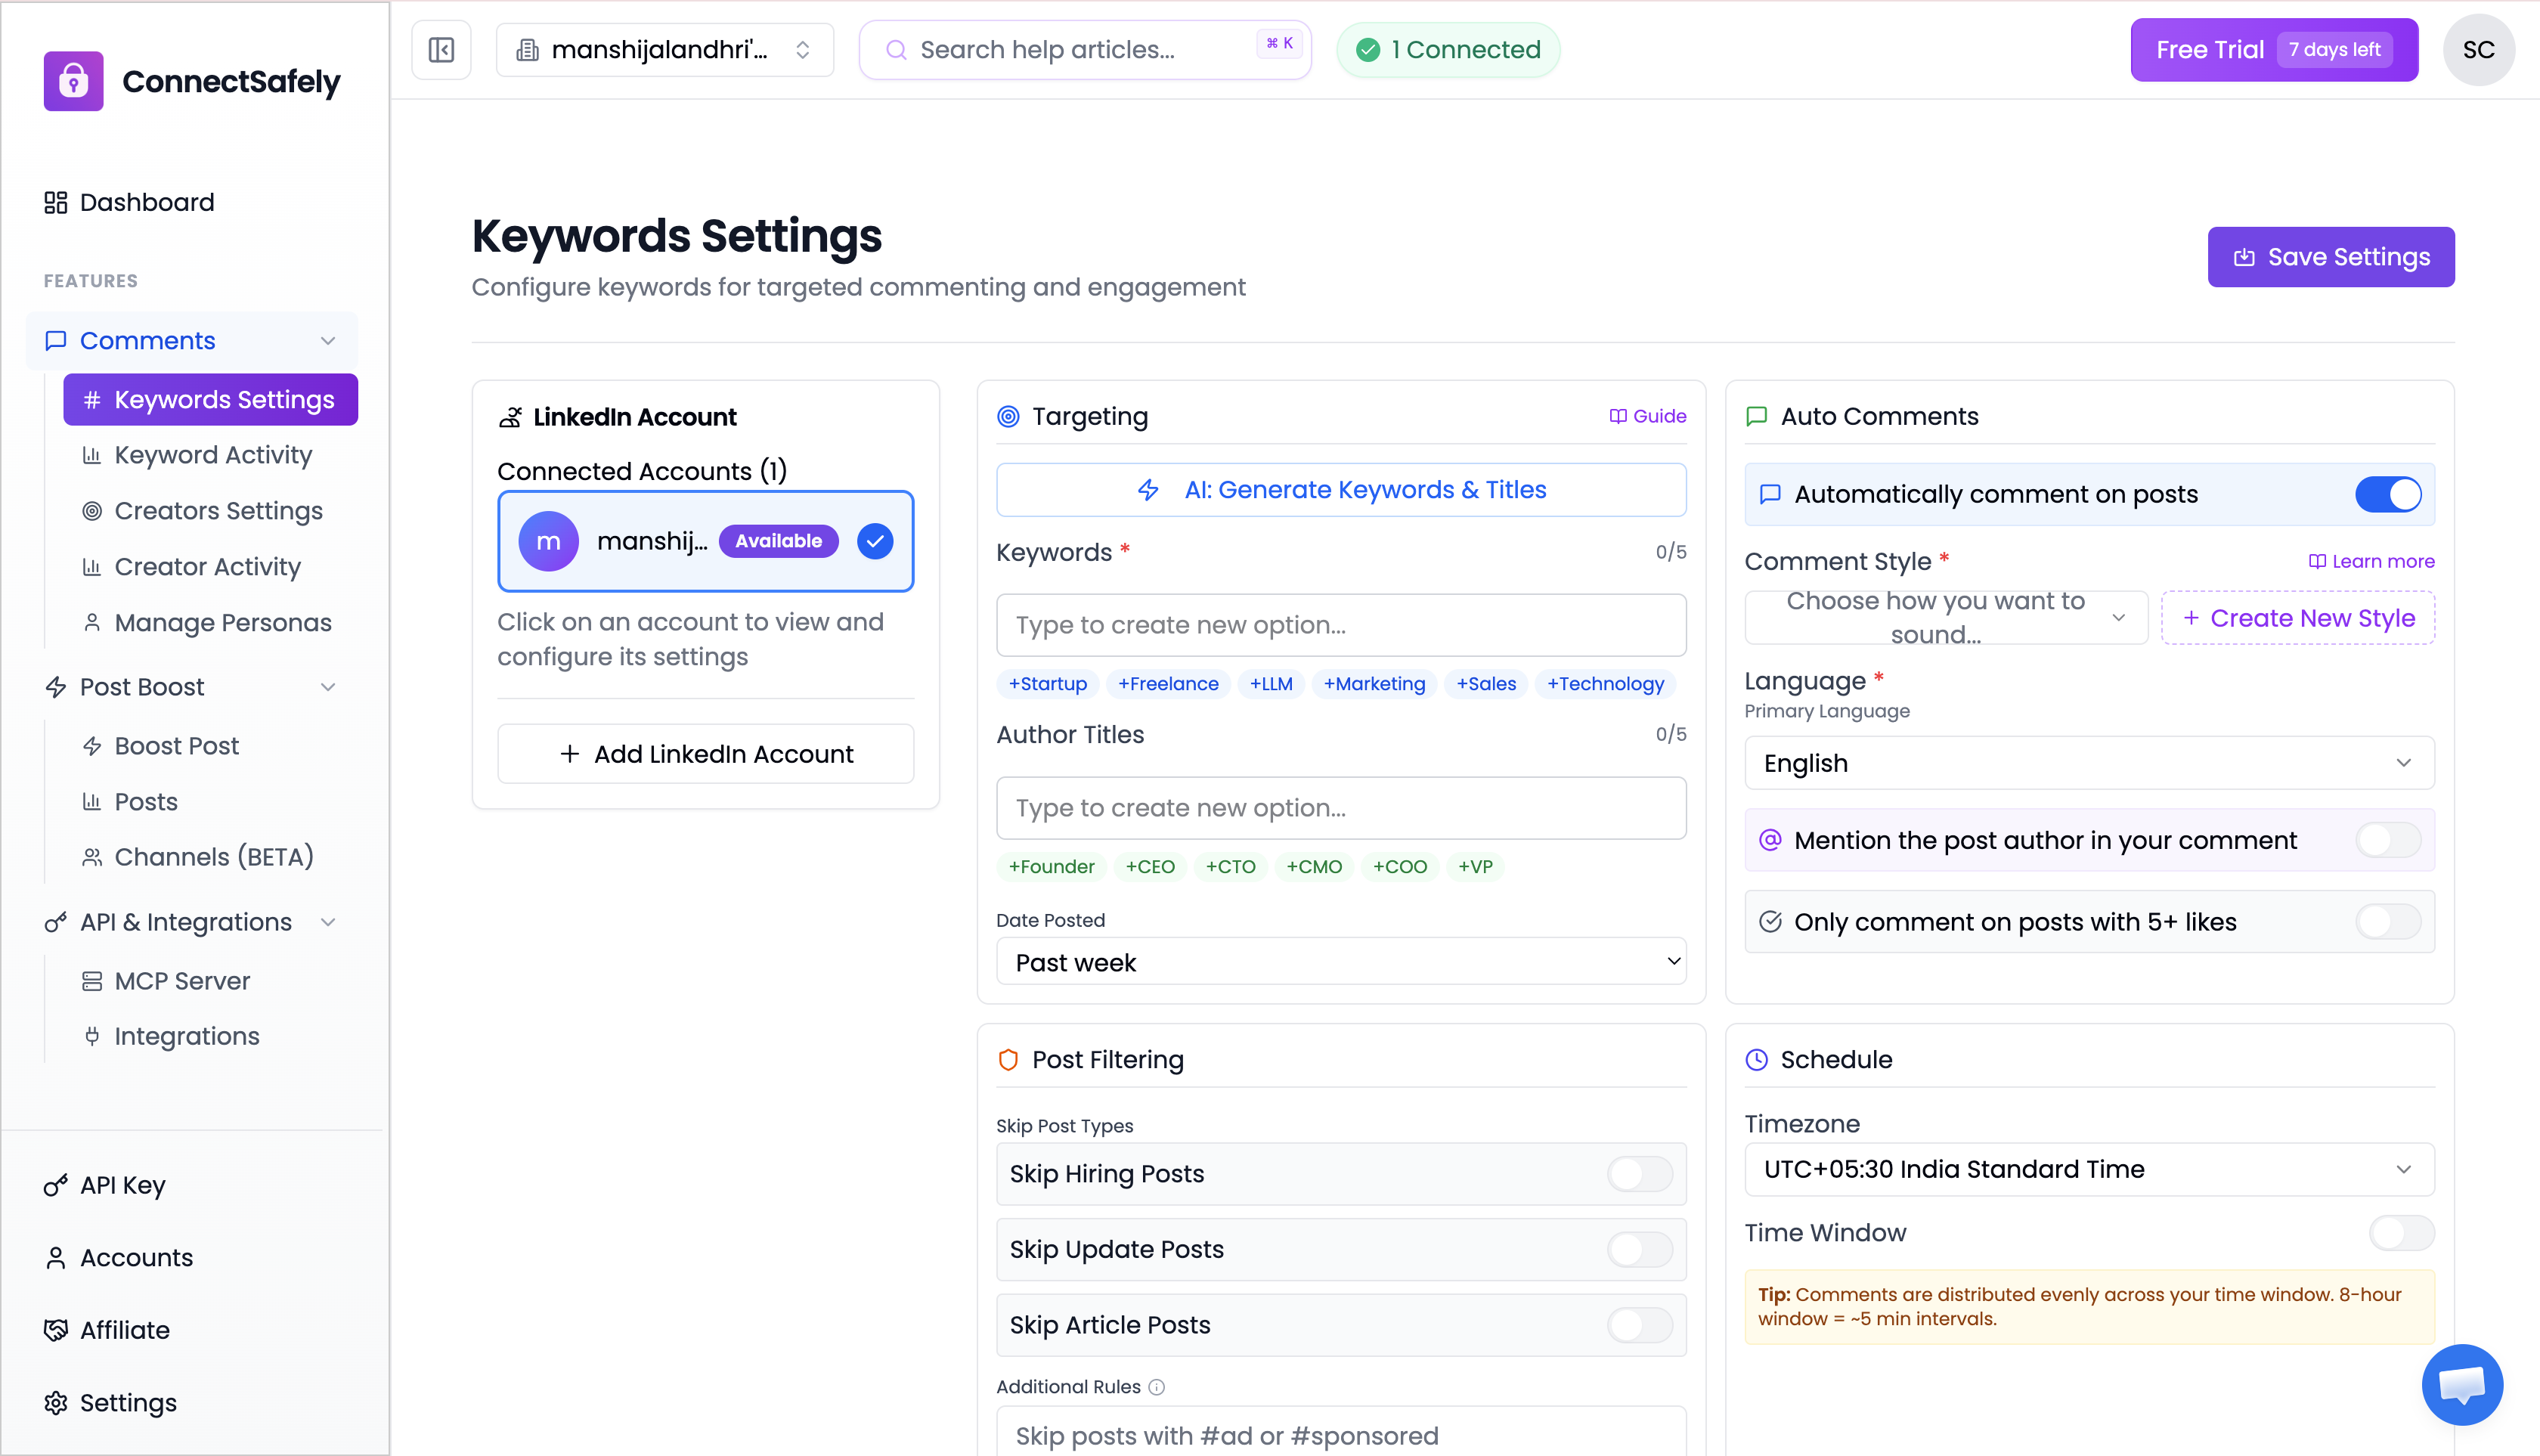This screenshot has width=2540, height=1456.
Task: Open the Date Posted dropdown
Action: (x=1340, y=961)
